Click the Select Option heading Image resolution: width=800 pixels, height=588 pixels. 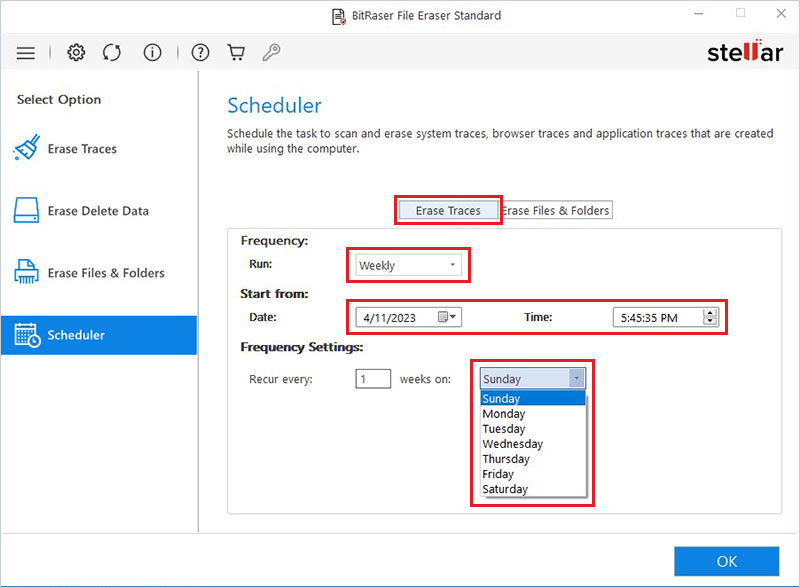click(59, 100)
